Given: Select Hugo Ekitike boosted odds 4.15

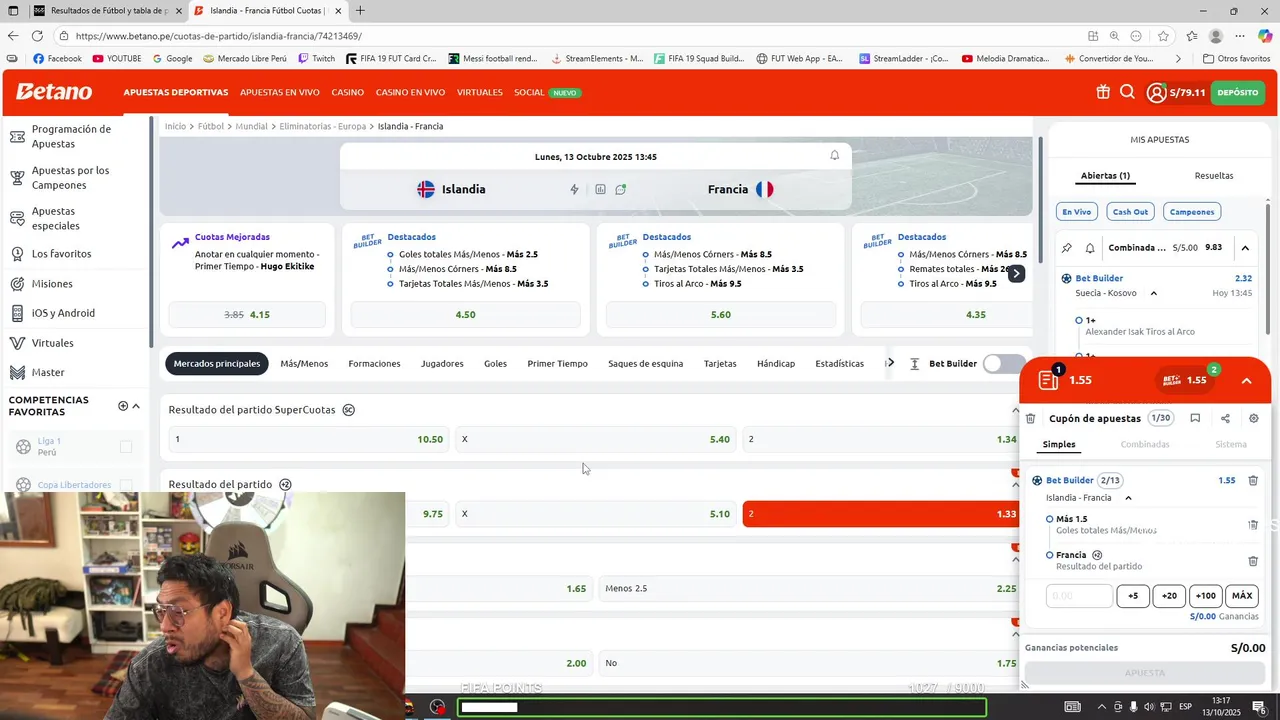Looking at the screenshot, I should [247, 314].
